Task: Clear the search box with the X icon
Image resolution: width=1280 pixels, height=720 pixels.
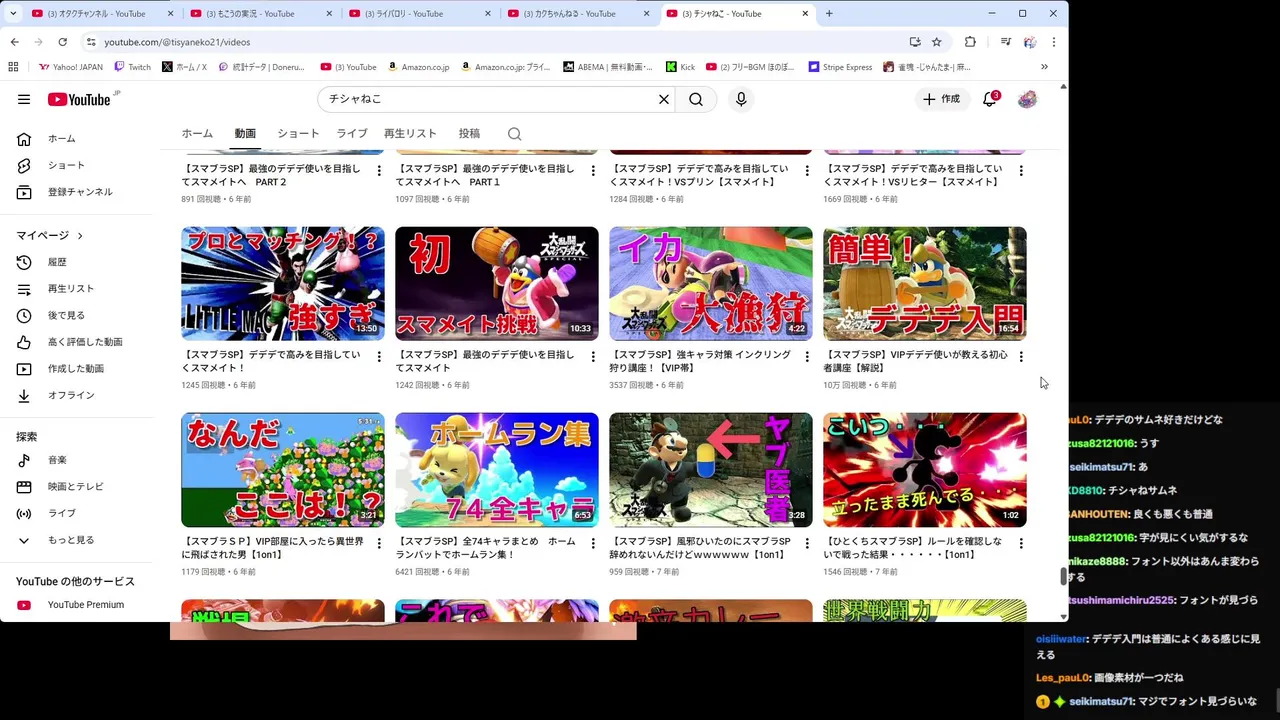Action: click(663, 99)
